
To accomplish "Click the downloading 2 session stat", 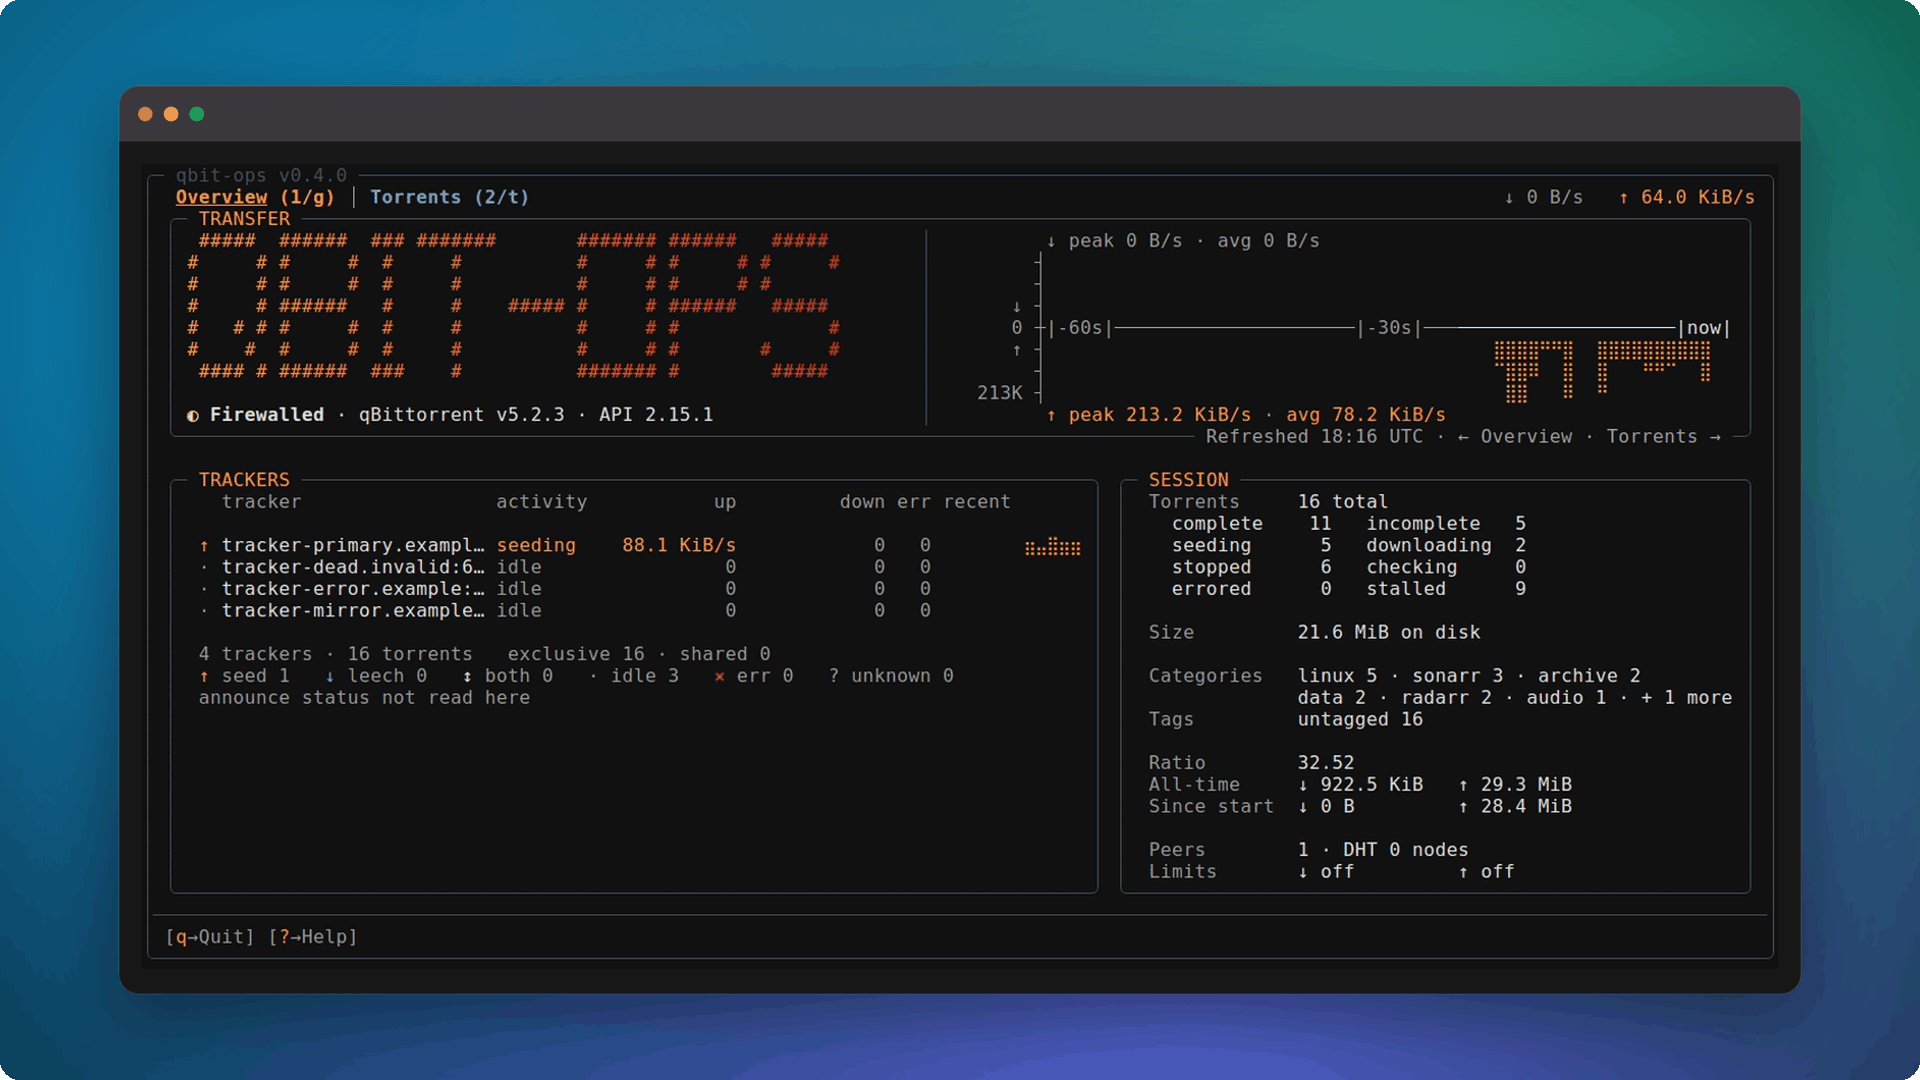I will [x=1446, y=546].
